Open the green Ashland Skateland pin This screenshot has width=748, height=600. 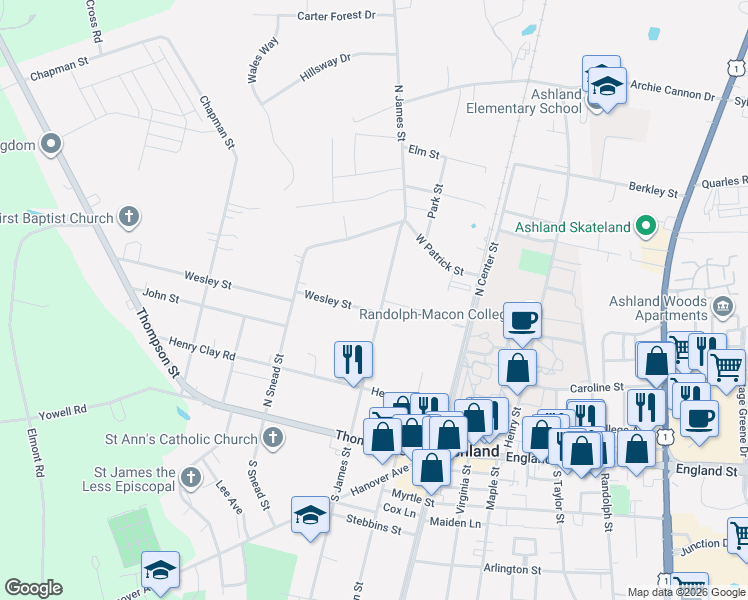click(x=646, y=227)
